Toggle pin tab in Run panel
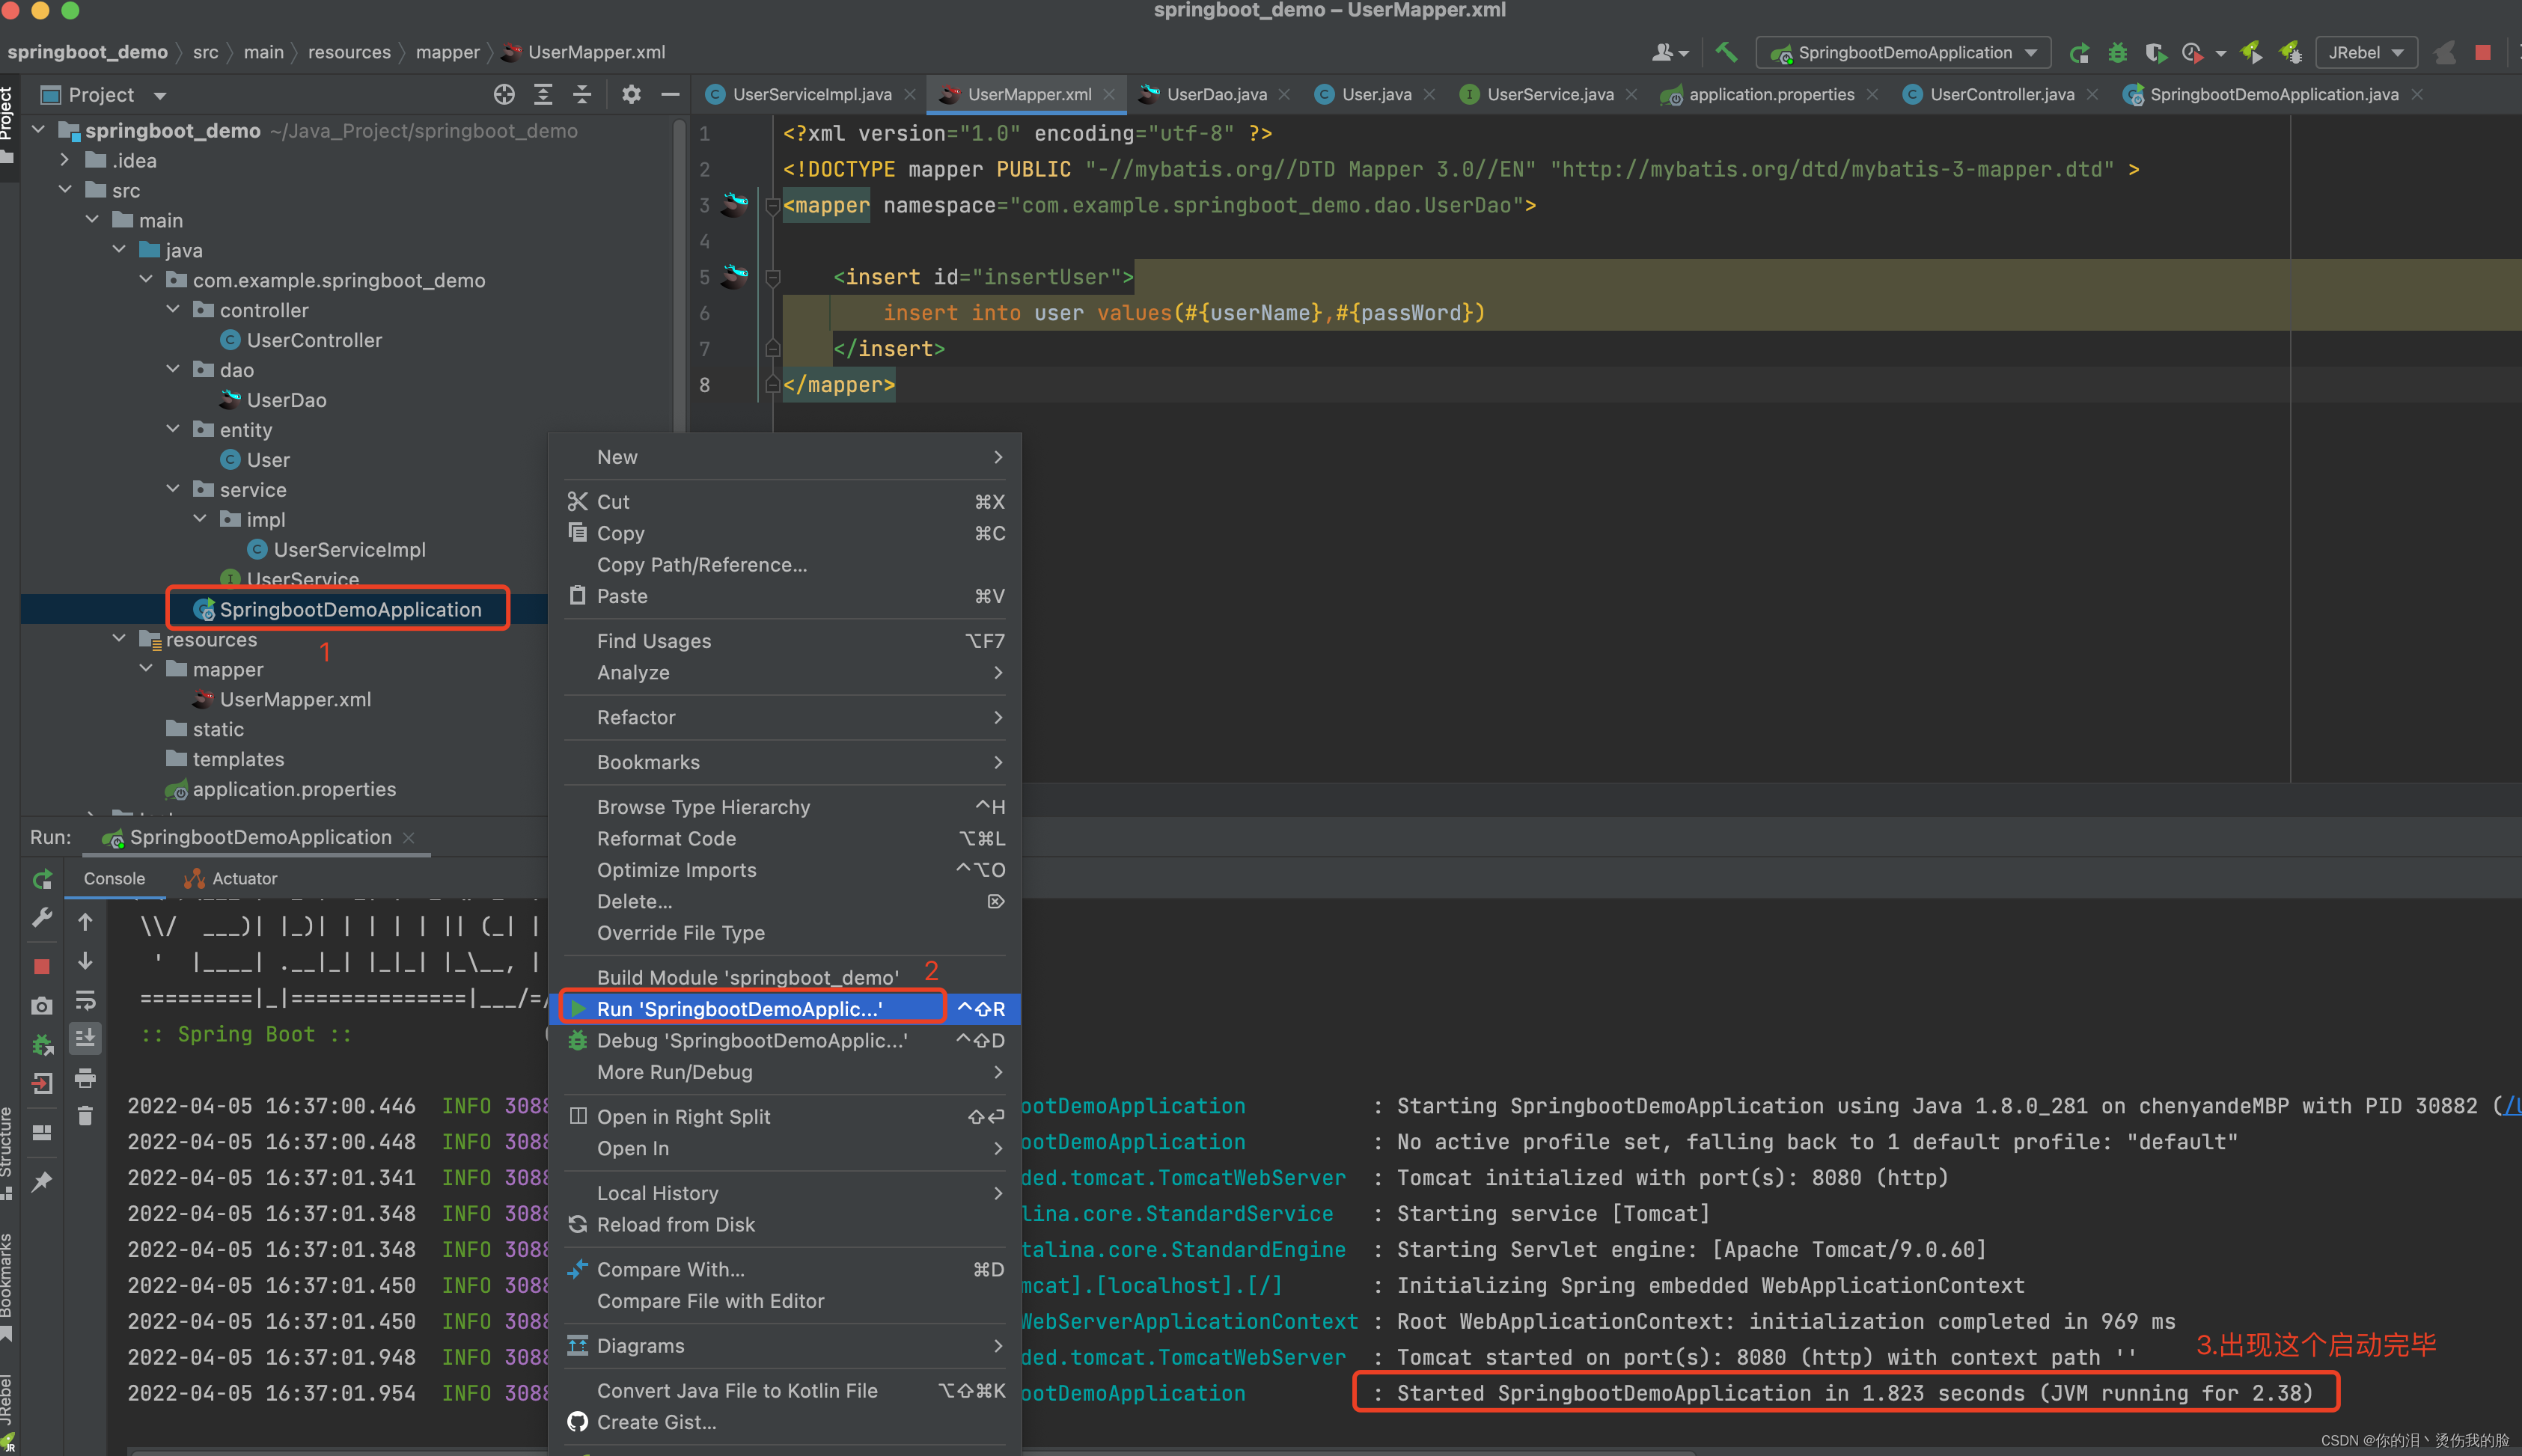2522x1456 pixels. pos(42,1182)
